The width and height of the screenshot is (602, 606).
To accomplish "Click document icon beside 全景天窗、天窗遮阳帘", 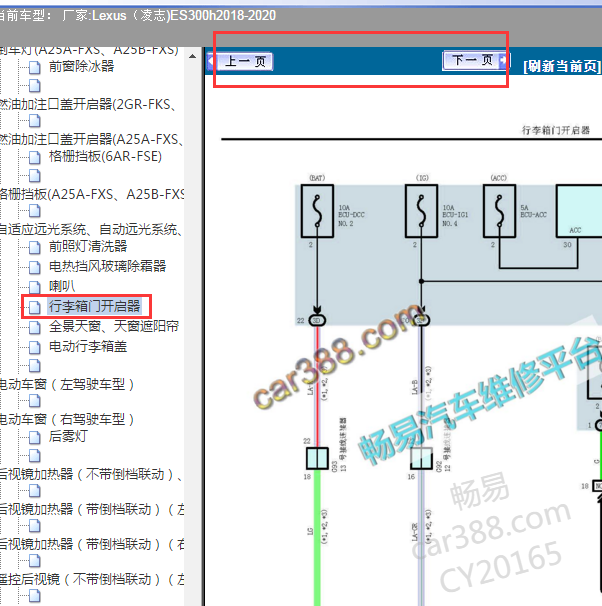I will pyautogui.click(x=35, y=327).
